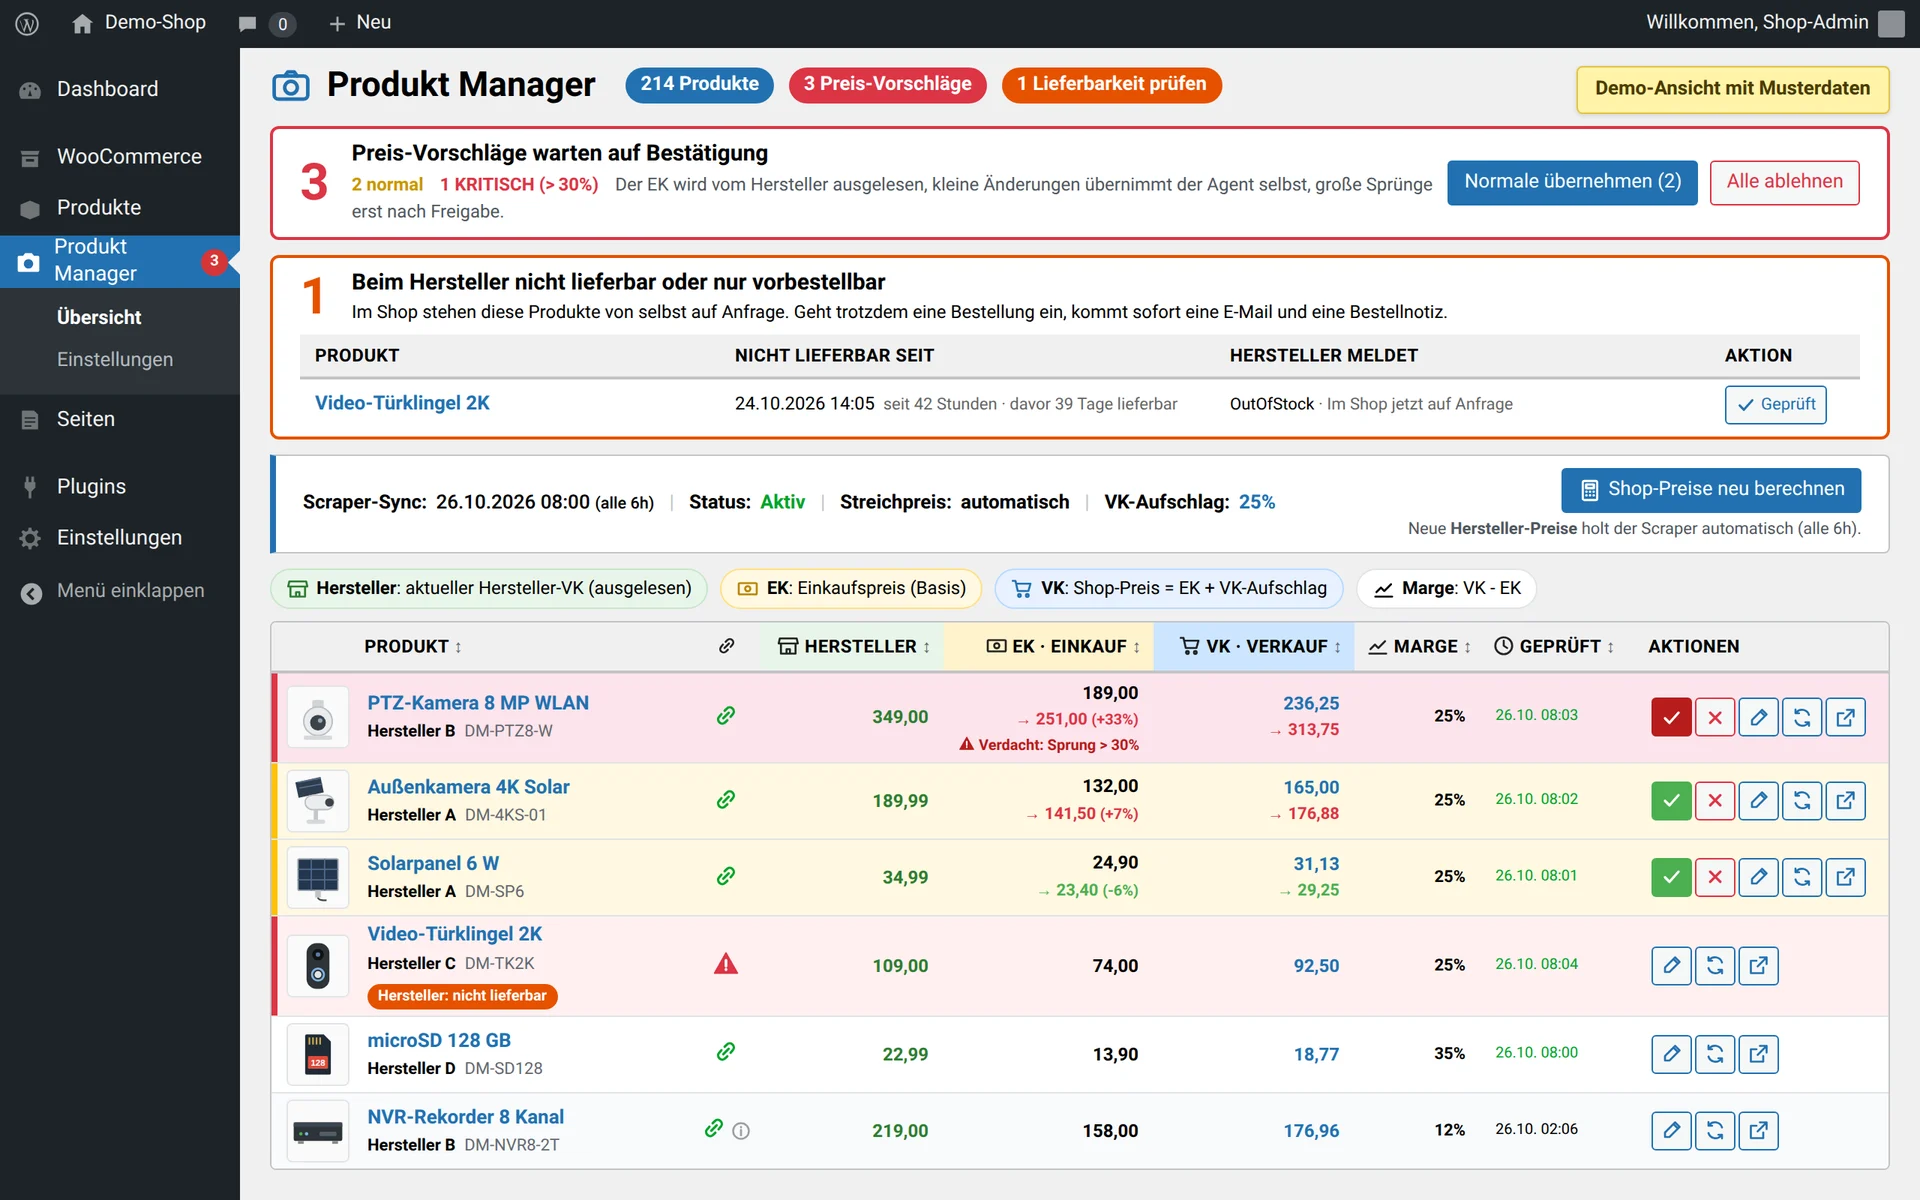Edit the Solarpanel 6 W product
Screen dimensions: 1920x1200
click(x=1758, y=877)
